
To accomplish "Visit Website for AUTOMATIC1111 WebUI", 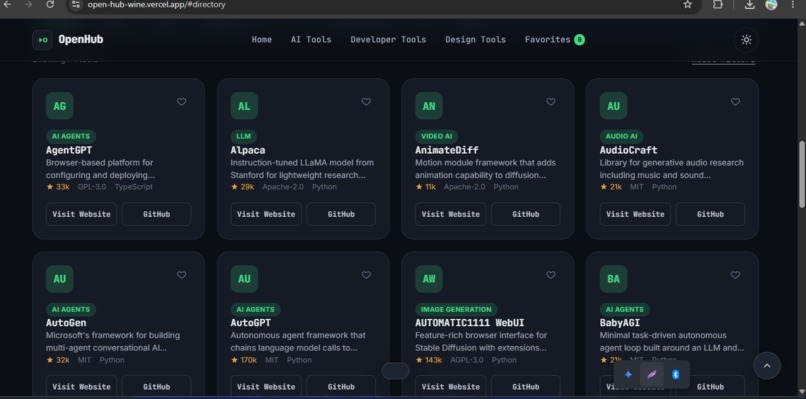I will [x=450, y=387].
